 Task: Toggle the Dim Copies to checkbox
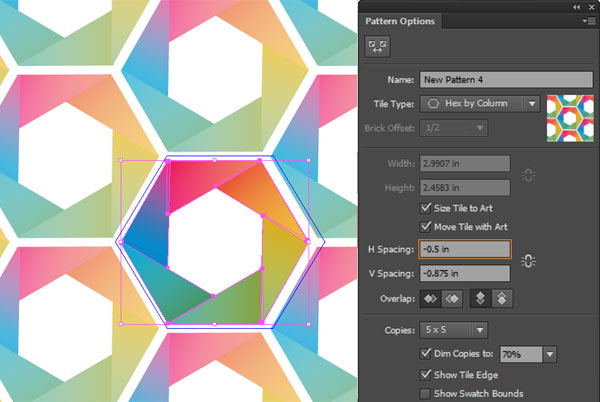click(428, 354)
